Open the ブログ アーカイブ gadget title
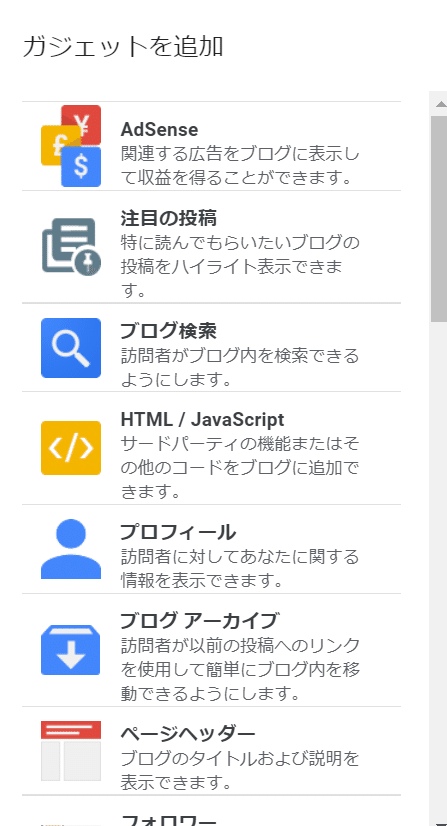Viewport: 447px width, 826px height. [x=198, y=621]
